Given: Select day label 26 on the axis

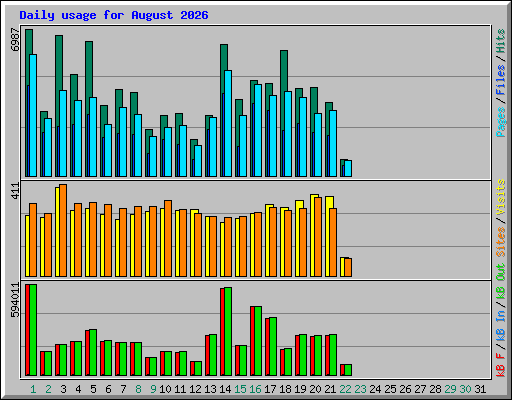Looking at the screenshot, I should pyautogui.click(x=405, y=389).
